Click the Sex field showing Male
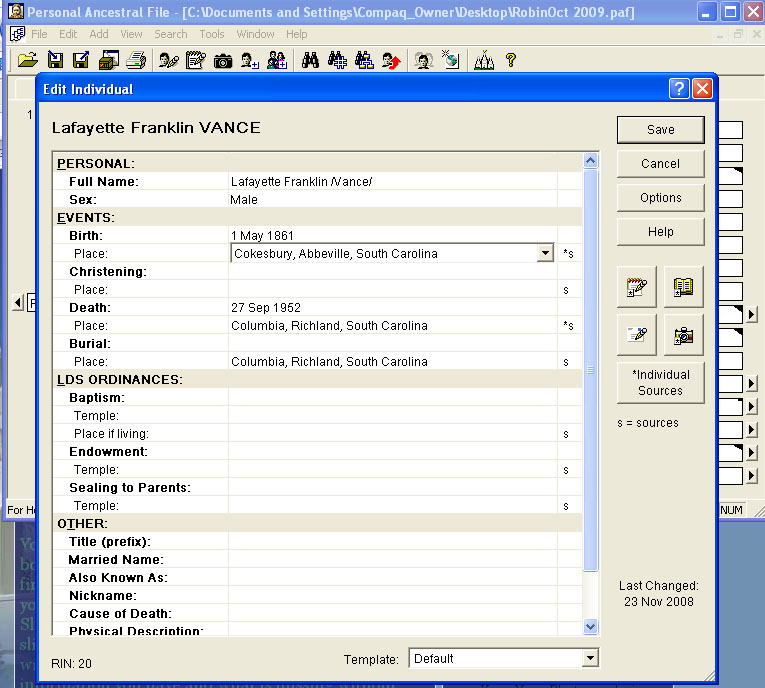 pos(393,200)
